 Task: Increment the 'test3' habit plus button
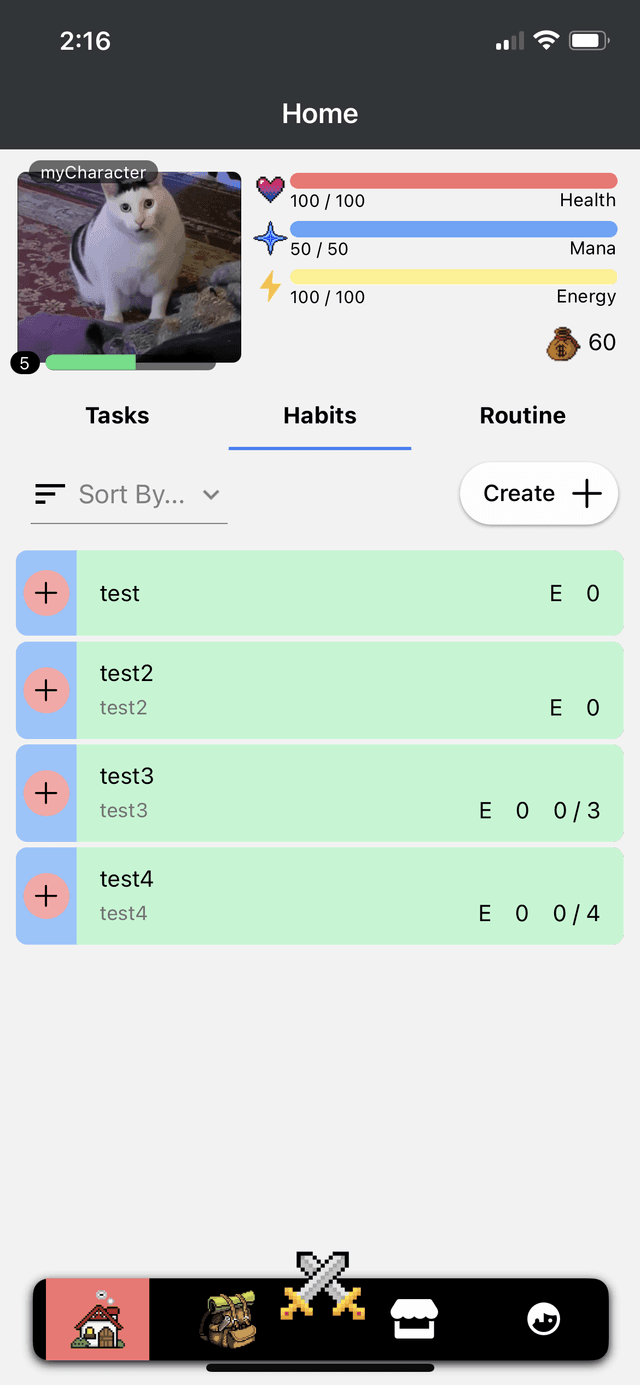tap(46, 793)
